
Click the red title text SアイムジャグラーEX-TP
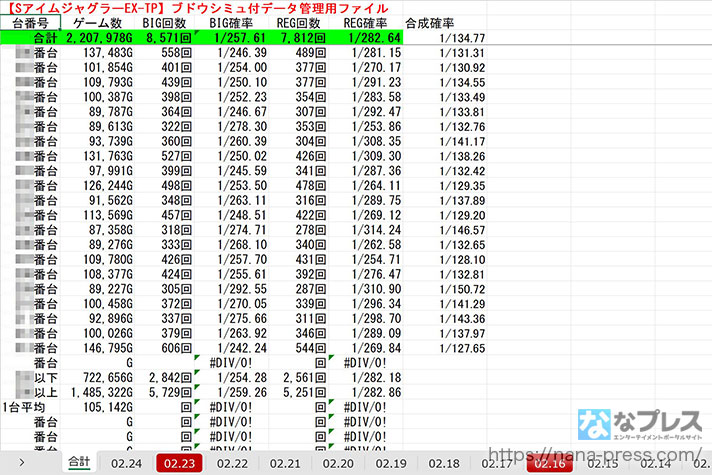click(x=85, y=8)
